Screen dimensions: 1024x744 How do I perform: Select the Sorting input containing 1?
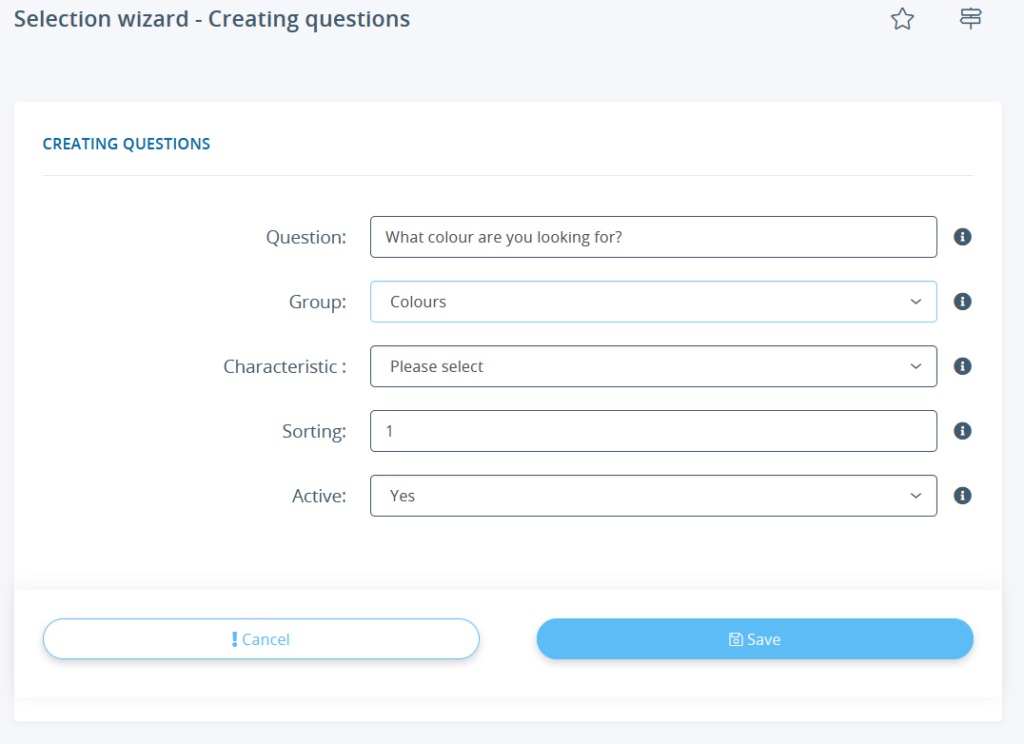click(653, 430)
